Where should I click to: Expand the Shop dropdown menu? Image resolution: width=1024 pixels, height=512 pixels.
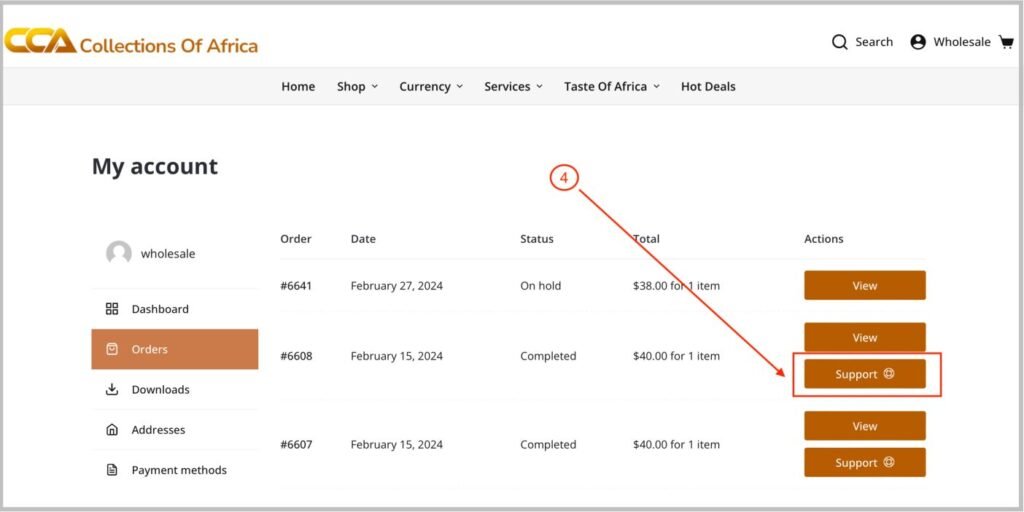tap(357, 86)
